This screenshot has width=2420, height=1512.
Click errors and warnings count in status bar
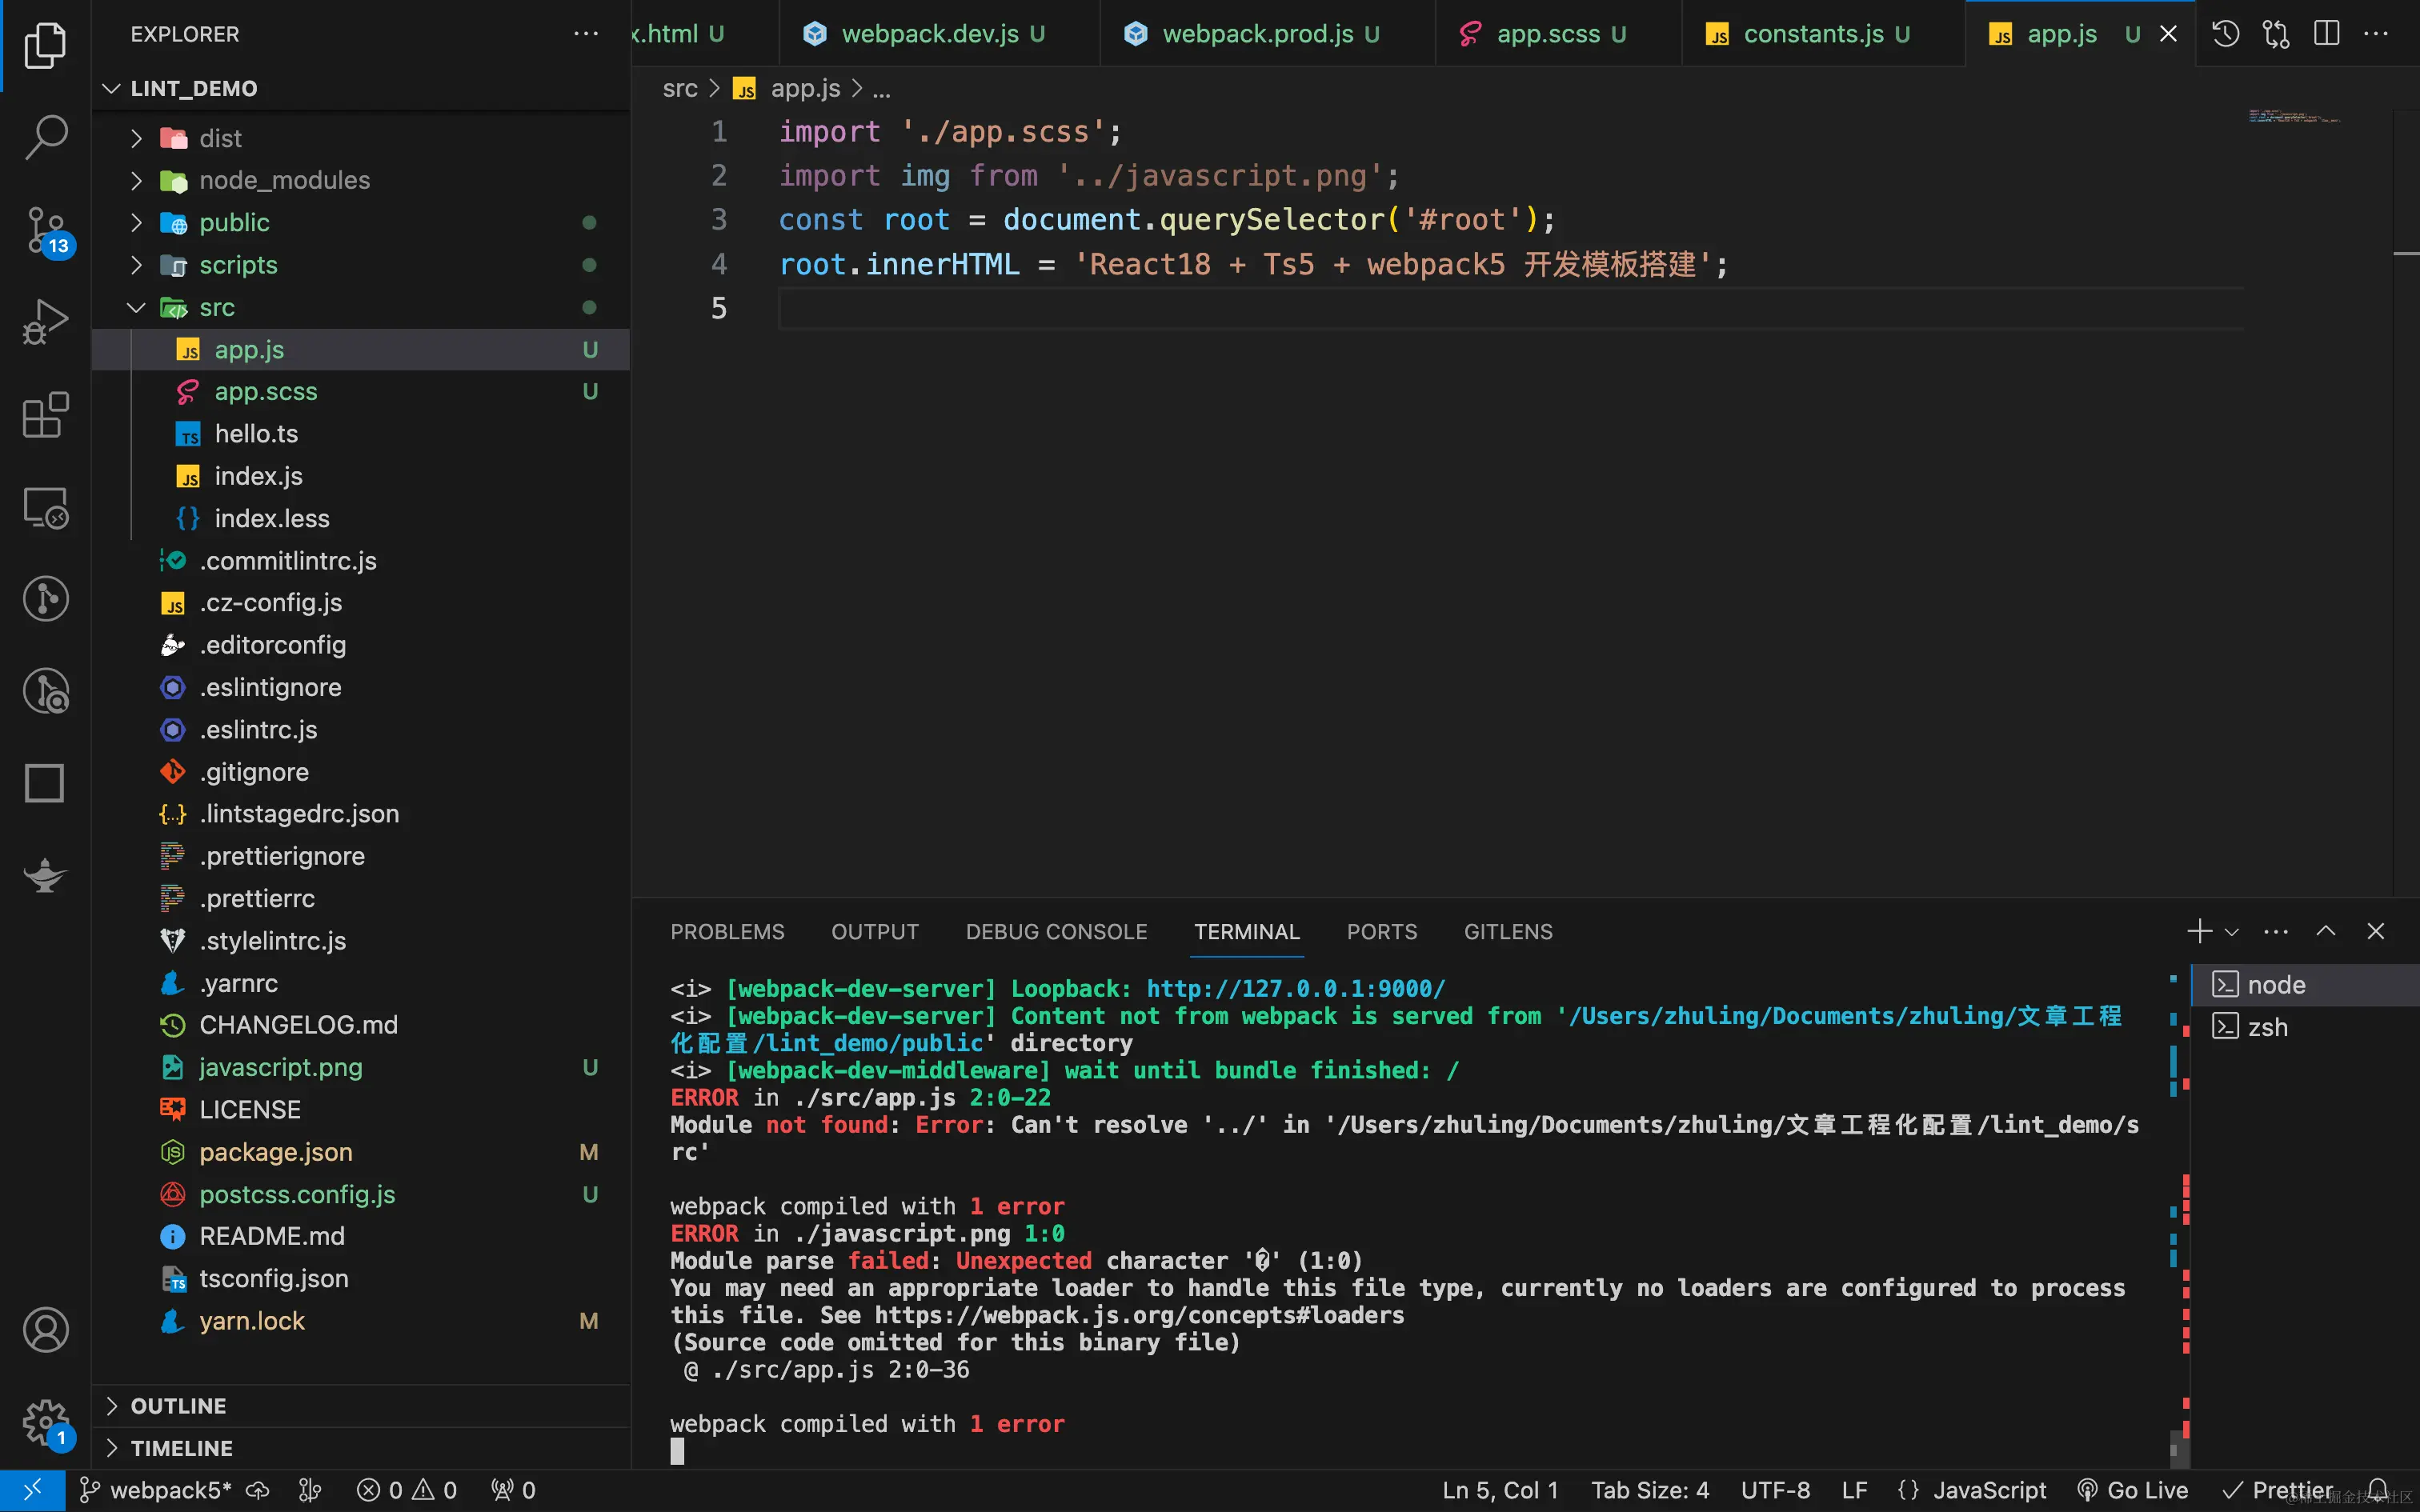click(x=407, y=1490)
